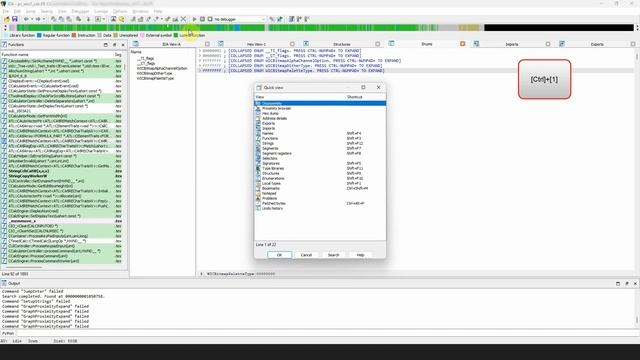The height and width of the screenshot is (360, 640).
Task: Open the Jump menu
Action: (31, 11)
